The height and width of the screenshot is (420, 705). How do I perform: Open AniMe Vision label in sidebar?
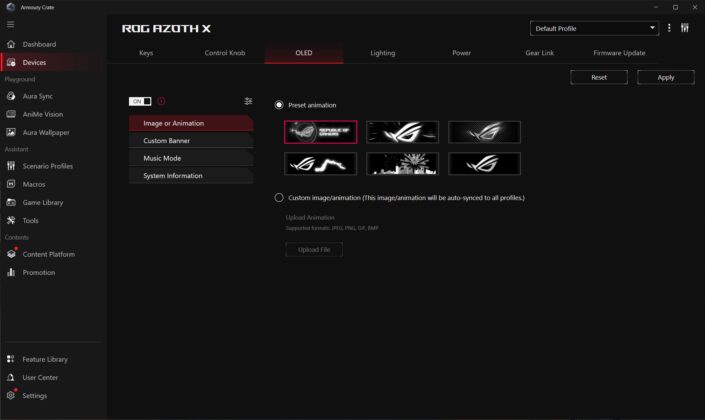[x=43, y=114]
